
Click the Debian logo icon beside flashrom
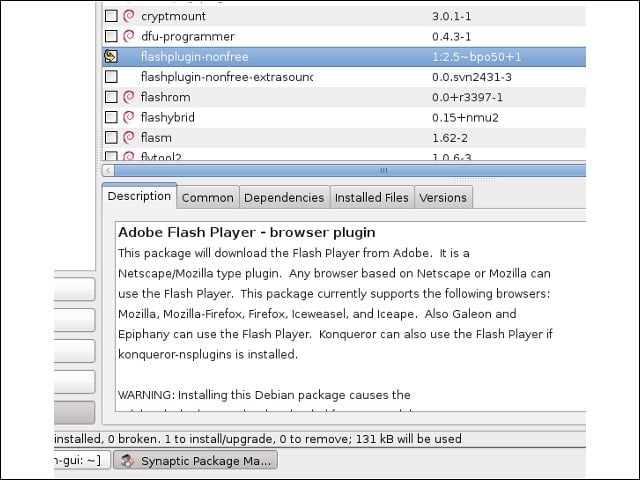pos(129,97)
